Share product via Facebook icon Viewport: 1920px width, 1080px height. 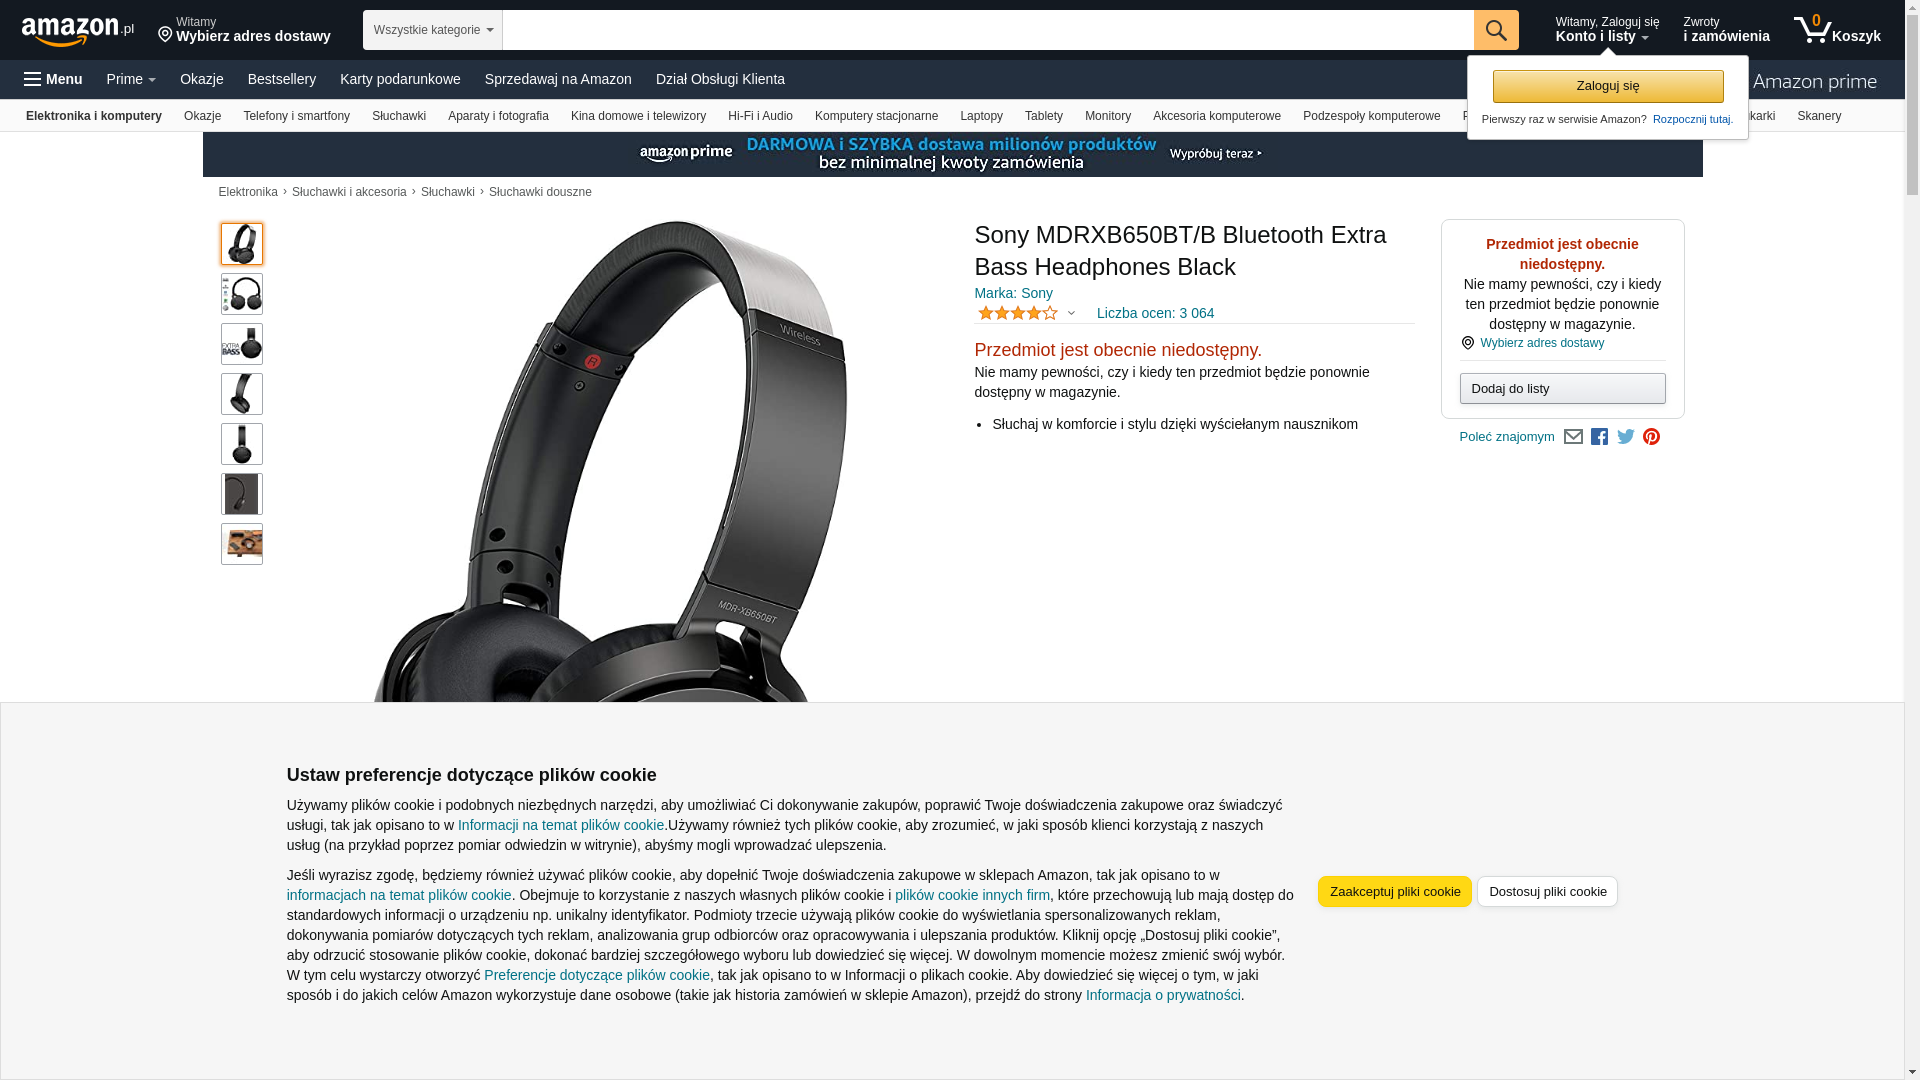pos(1599,437)
